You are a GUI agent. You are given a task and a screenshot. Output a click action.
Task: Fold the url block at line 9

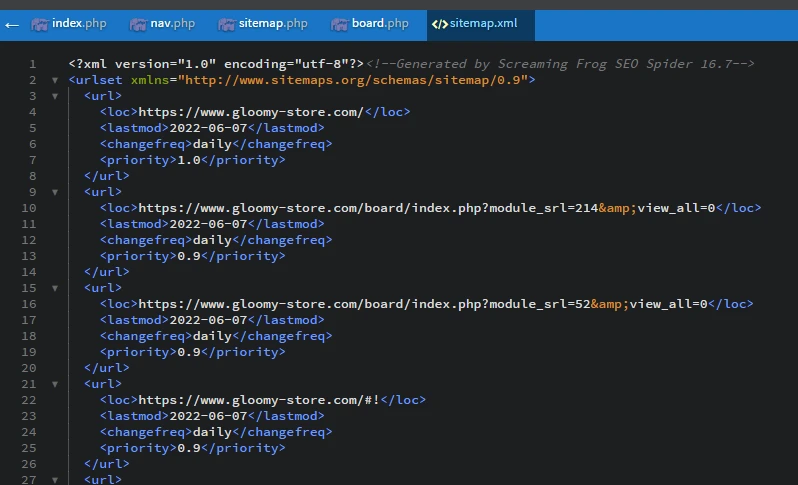(x=55, y=192)
